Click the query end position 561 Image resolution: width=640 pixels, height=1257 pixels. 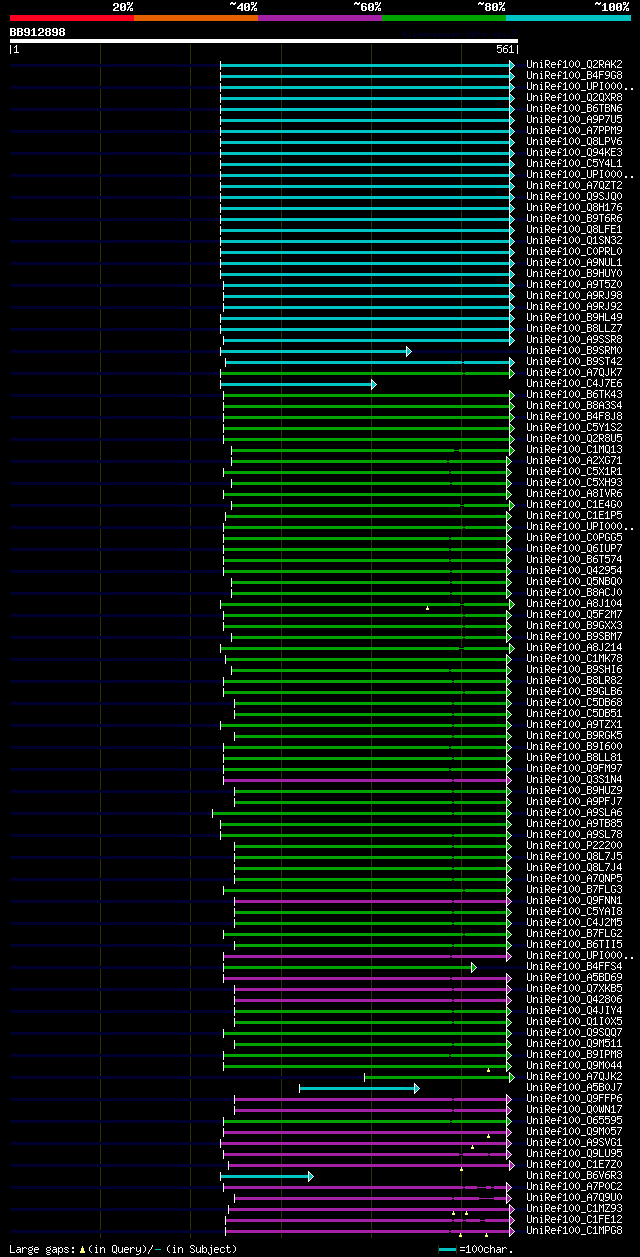(x=505, y=49)
